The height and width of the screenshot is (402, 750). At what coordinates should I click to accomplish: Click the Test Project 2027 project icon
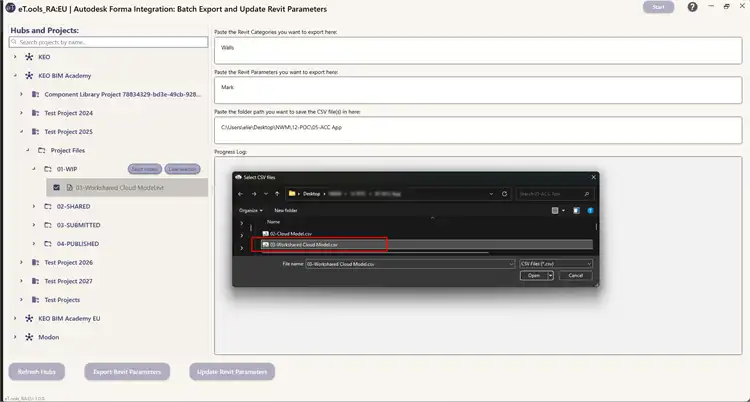click(35, 281)
